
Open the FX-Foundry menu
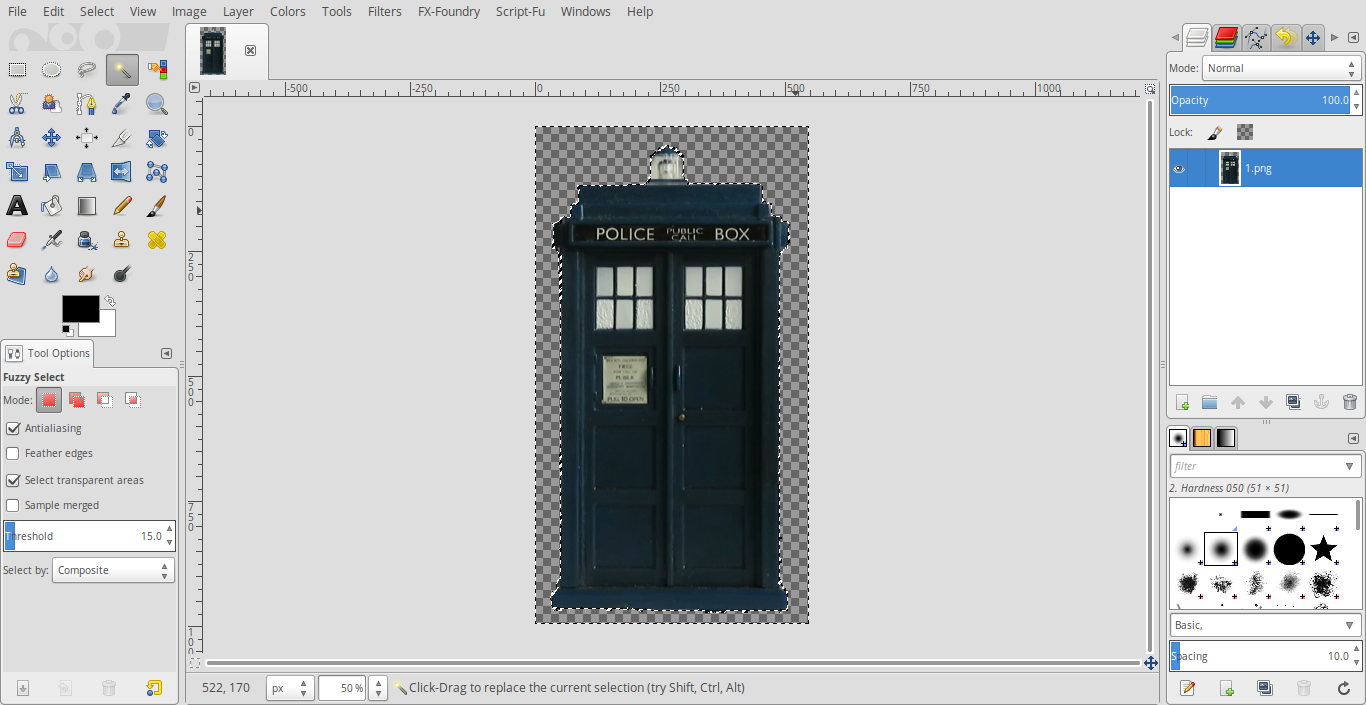pyautogui.click(x=449, y=11)
